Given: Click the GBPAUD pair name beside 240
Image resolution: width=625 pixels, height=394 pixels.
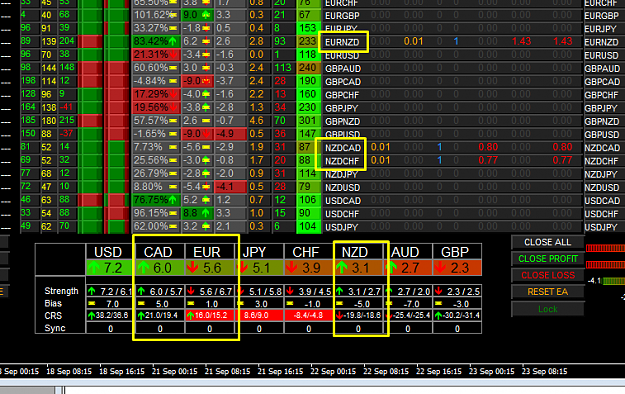Looking at the screenshot, I should (x=343, y=69).
